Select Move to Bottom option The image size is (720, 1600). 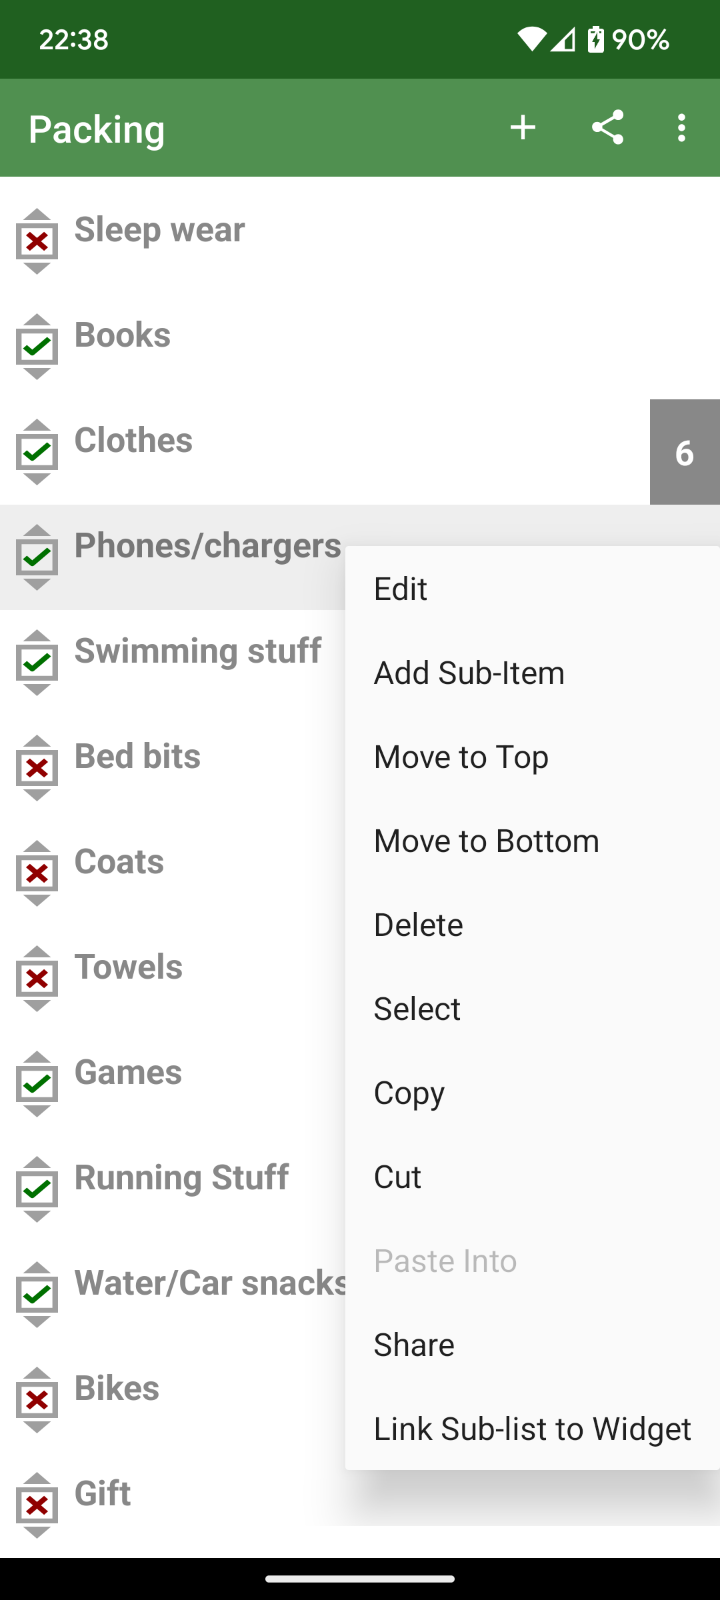coord(486,841)
